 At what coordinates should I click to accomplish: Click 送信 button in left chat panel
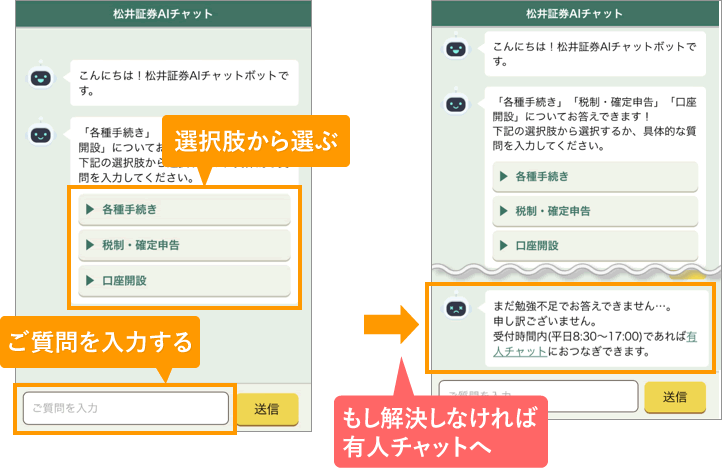pyautogui.click(x=267, y=409)
